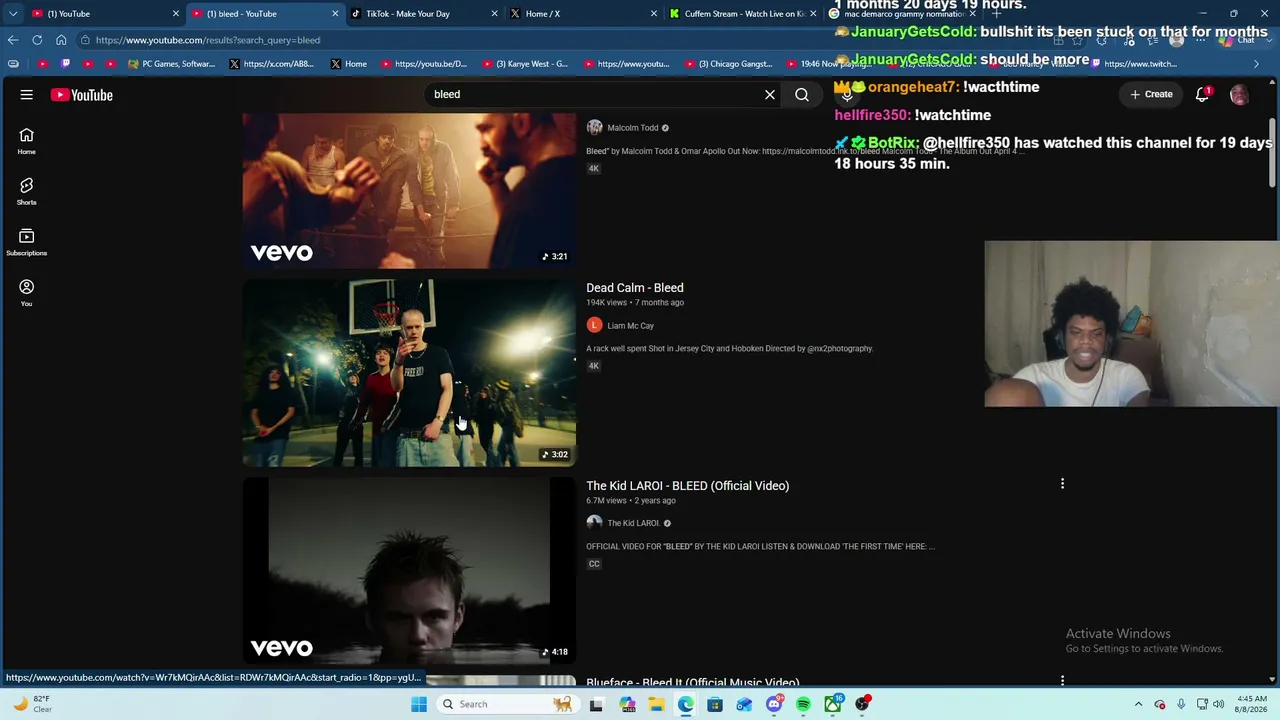
Task: Click the '194K views' text
Action: [606, 303]
